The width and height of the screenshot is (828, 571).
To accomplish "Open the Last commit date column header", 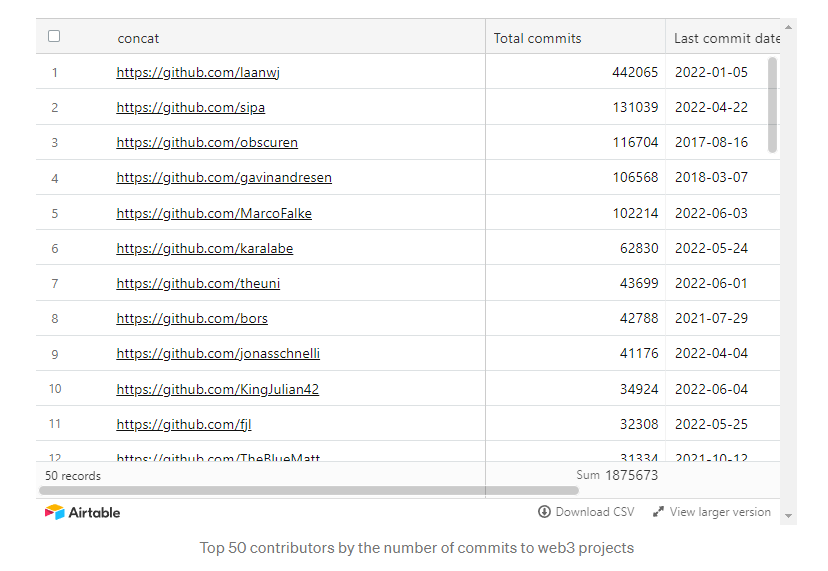I will click(726, 38).
